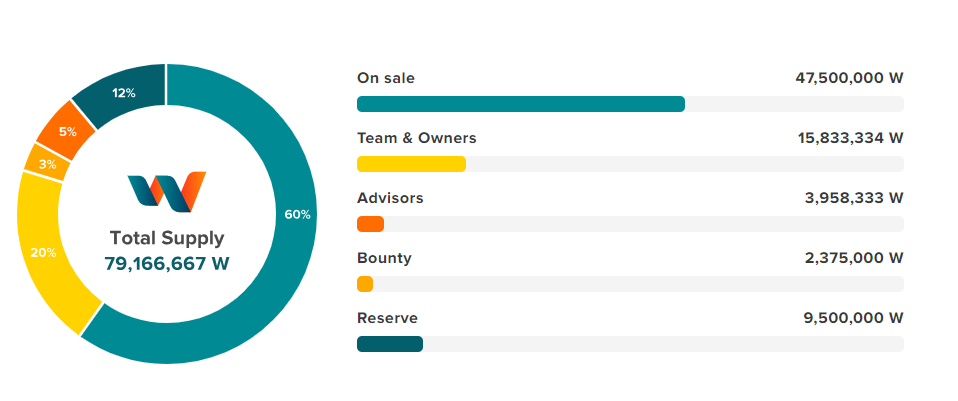Select the dark teal 12% donut segment
Viewport: 958px width, 401px height.
pos(125,93)
